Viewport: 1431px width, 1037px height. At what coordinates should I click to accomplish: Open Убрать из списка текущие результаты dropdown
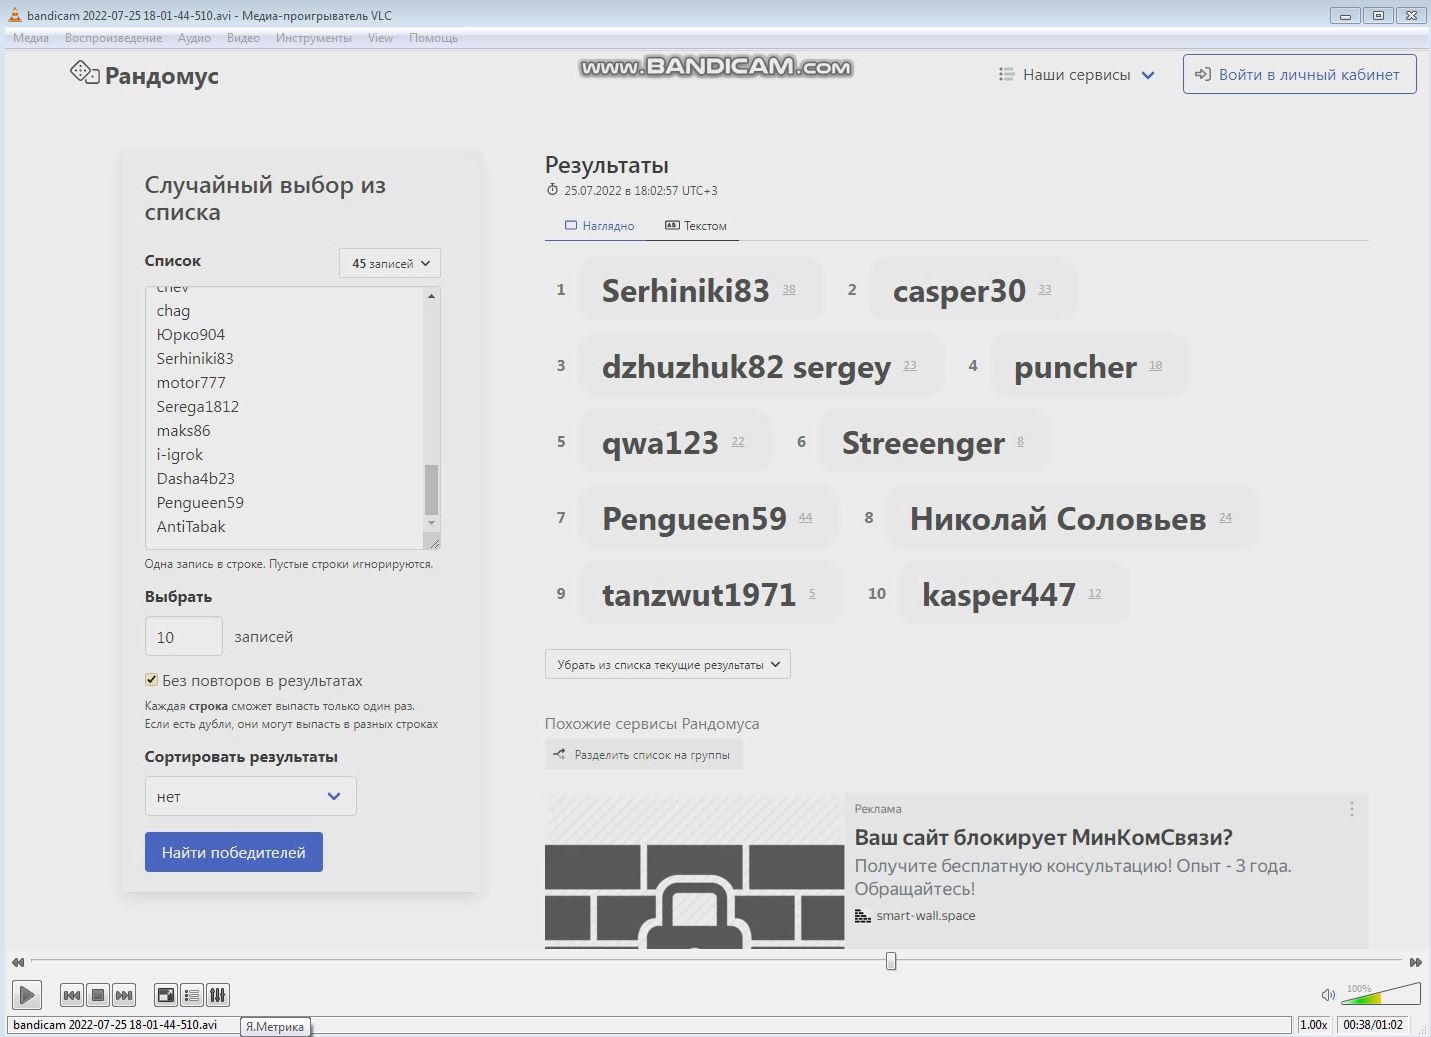667,664
